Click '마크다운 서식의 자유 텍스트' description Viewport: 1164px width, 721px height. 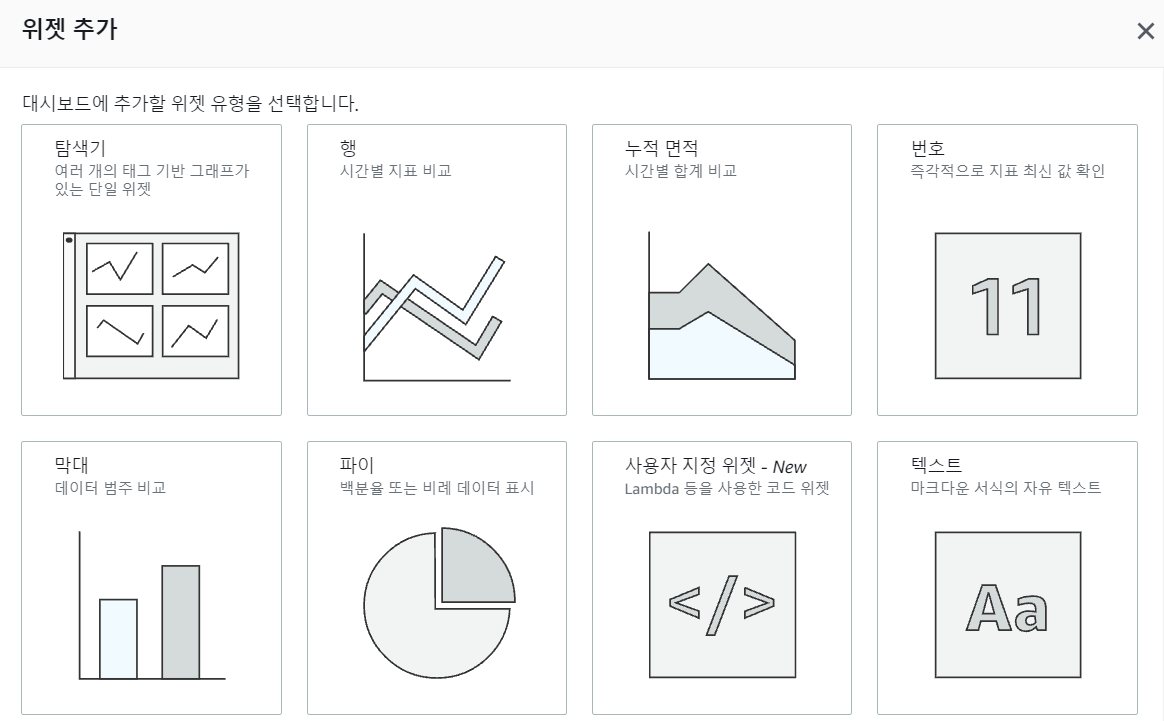click(1006, 488)
